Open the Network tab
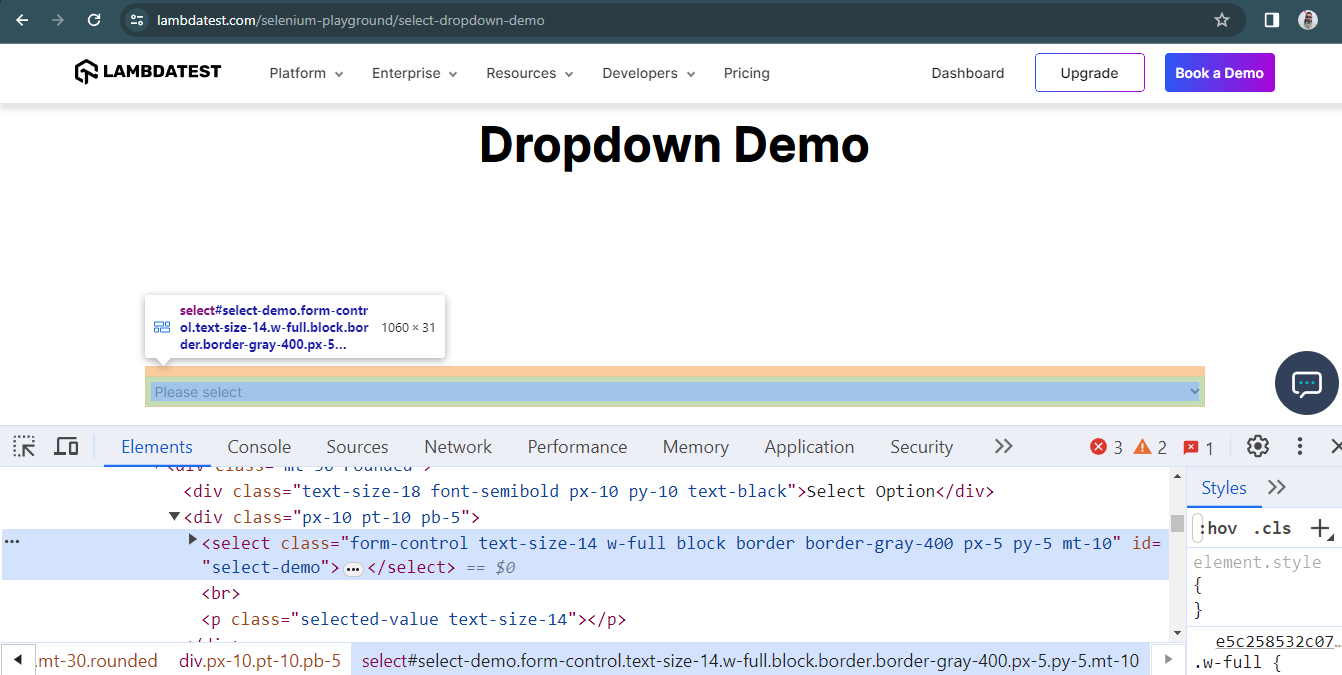This screenshot has width=1342, height=675. click(x=457, y=447)
